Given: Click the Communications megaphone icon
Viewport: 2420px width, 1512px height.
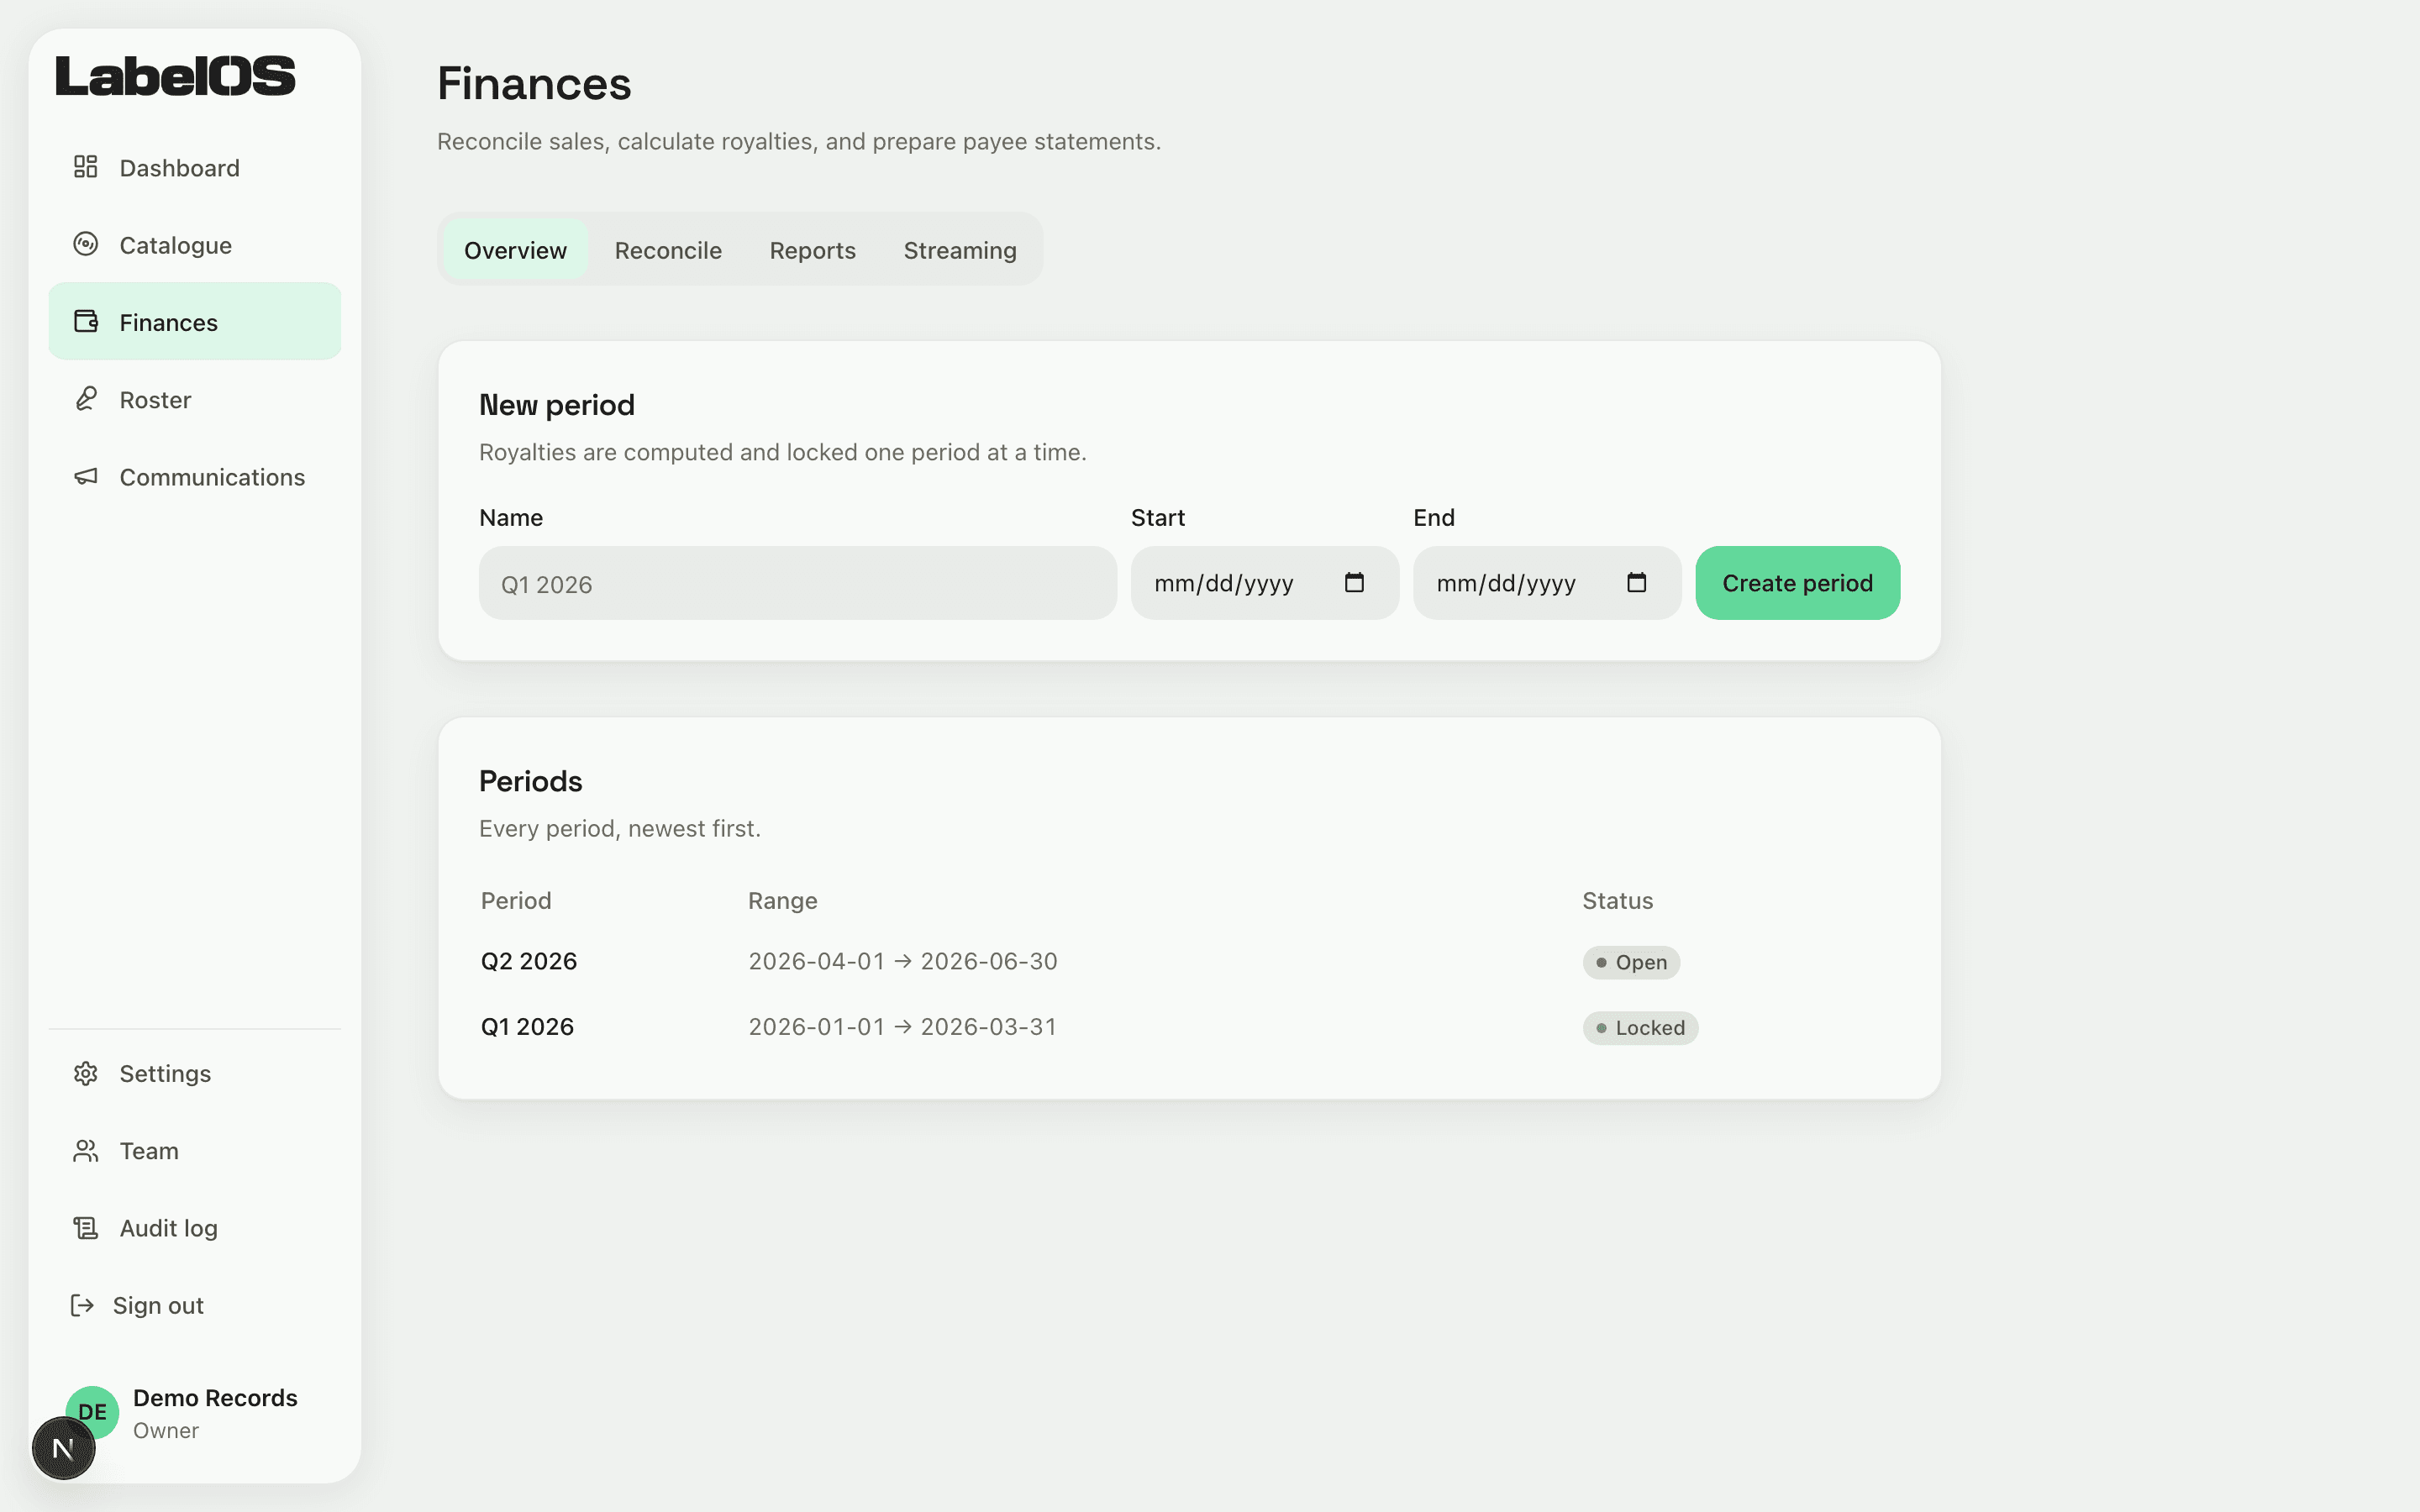Looking at the screenshot, I should pyautogui.click(x=86, y=476).
